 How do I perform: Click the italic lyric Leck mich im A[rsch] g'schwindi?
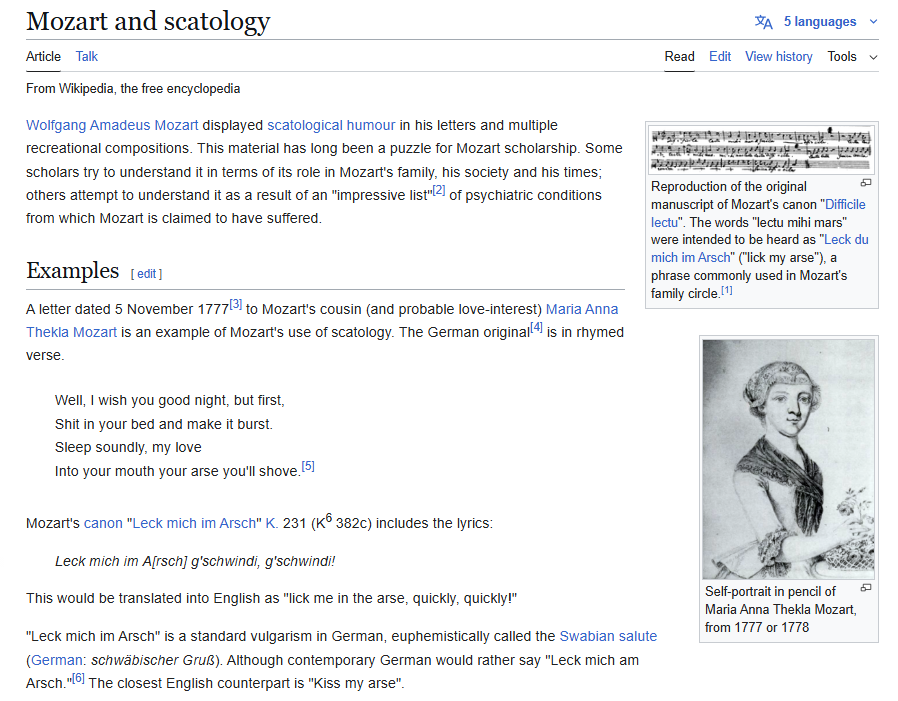click(195, 562)
